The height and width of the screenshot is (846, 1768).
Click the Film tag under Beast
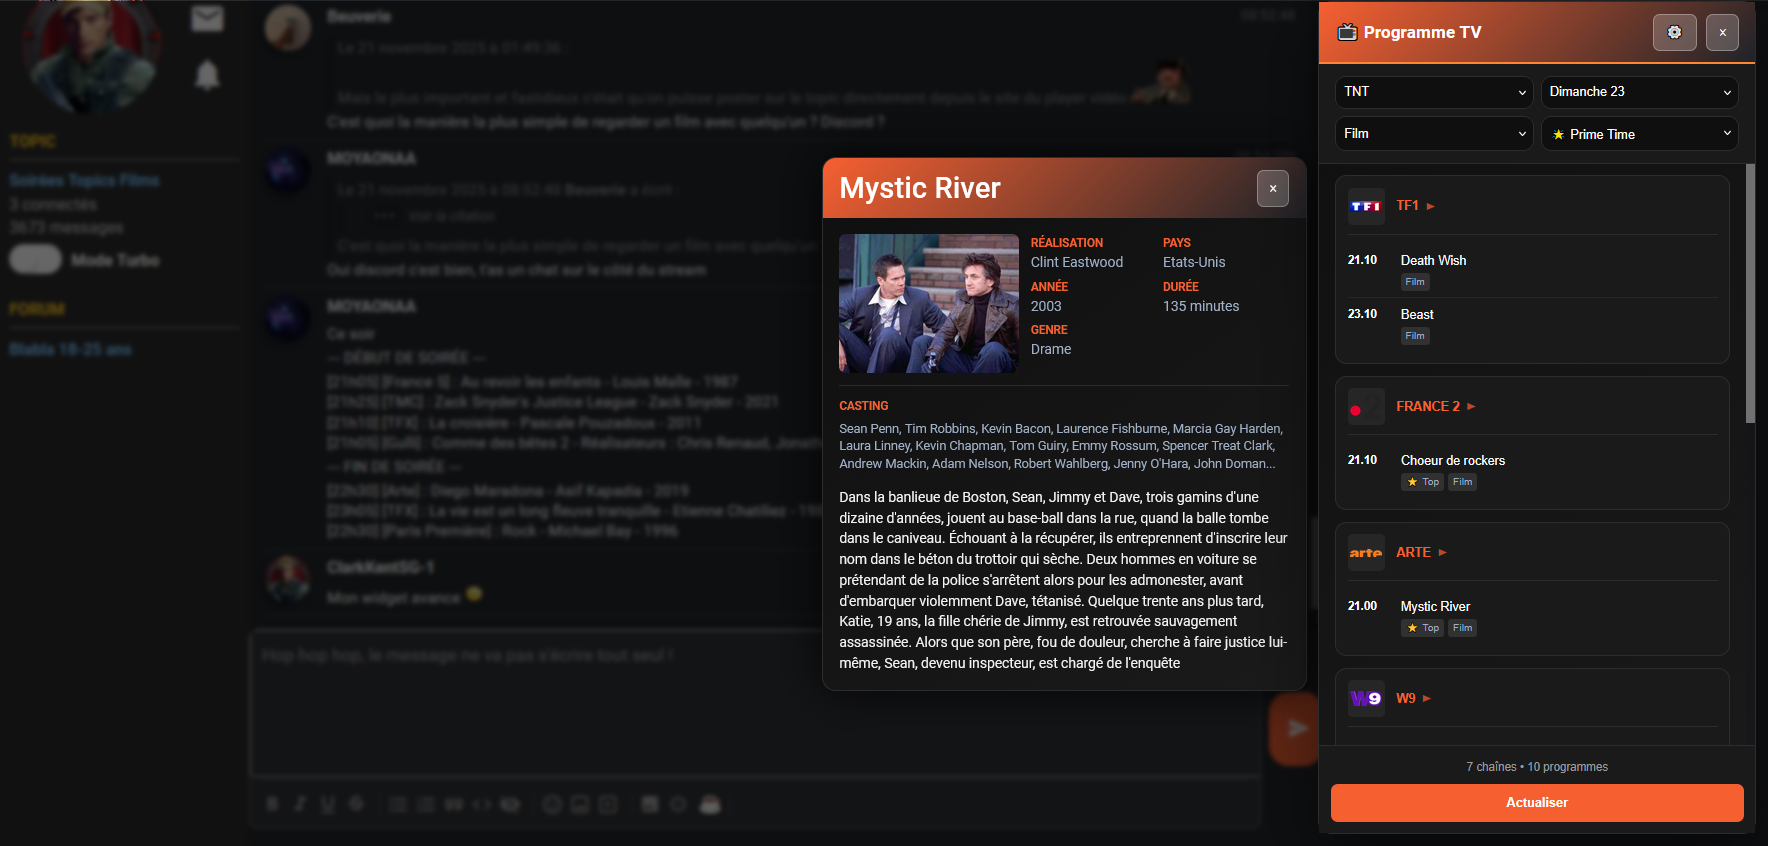[1415, 337]
